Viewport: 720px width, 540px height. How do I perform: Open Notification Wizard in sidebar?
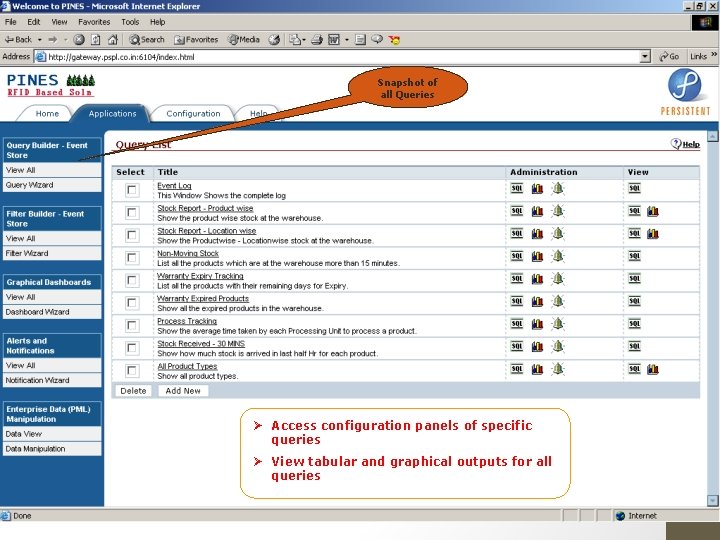52,380
